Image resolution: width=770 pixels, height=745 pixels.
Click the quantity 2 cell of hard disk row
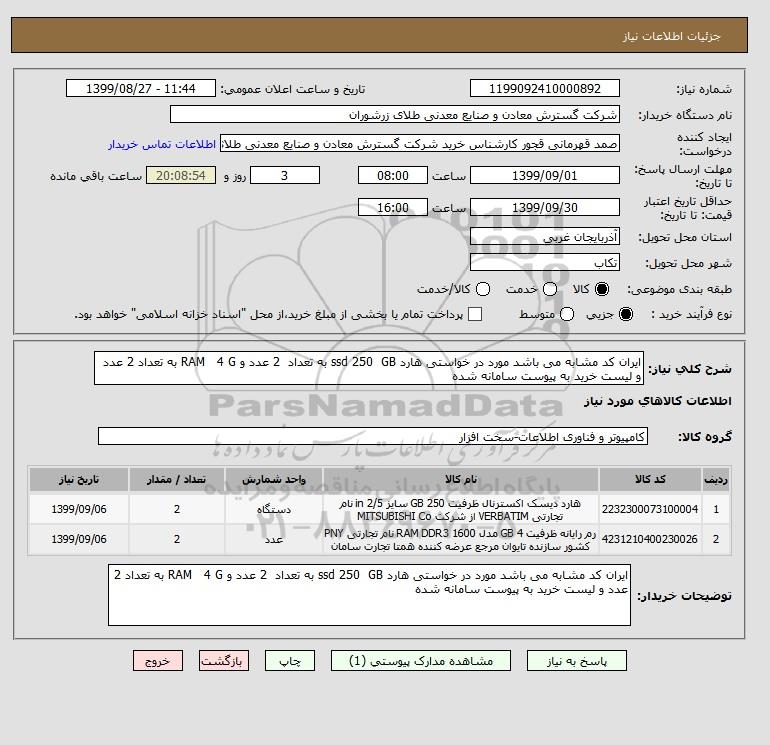pyautogui.click(x=177, y=509)
